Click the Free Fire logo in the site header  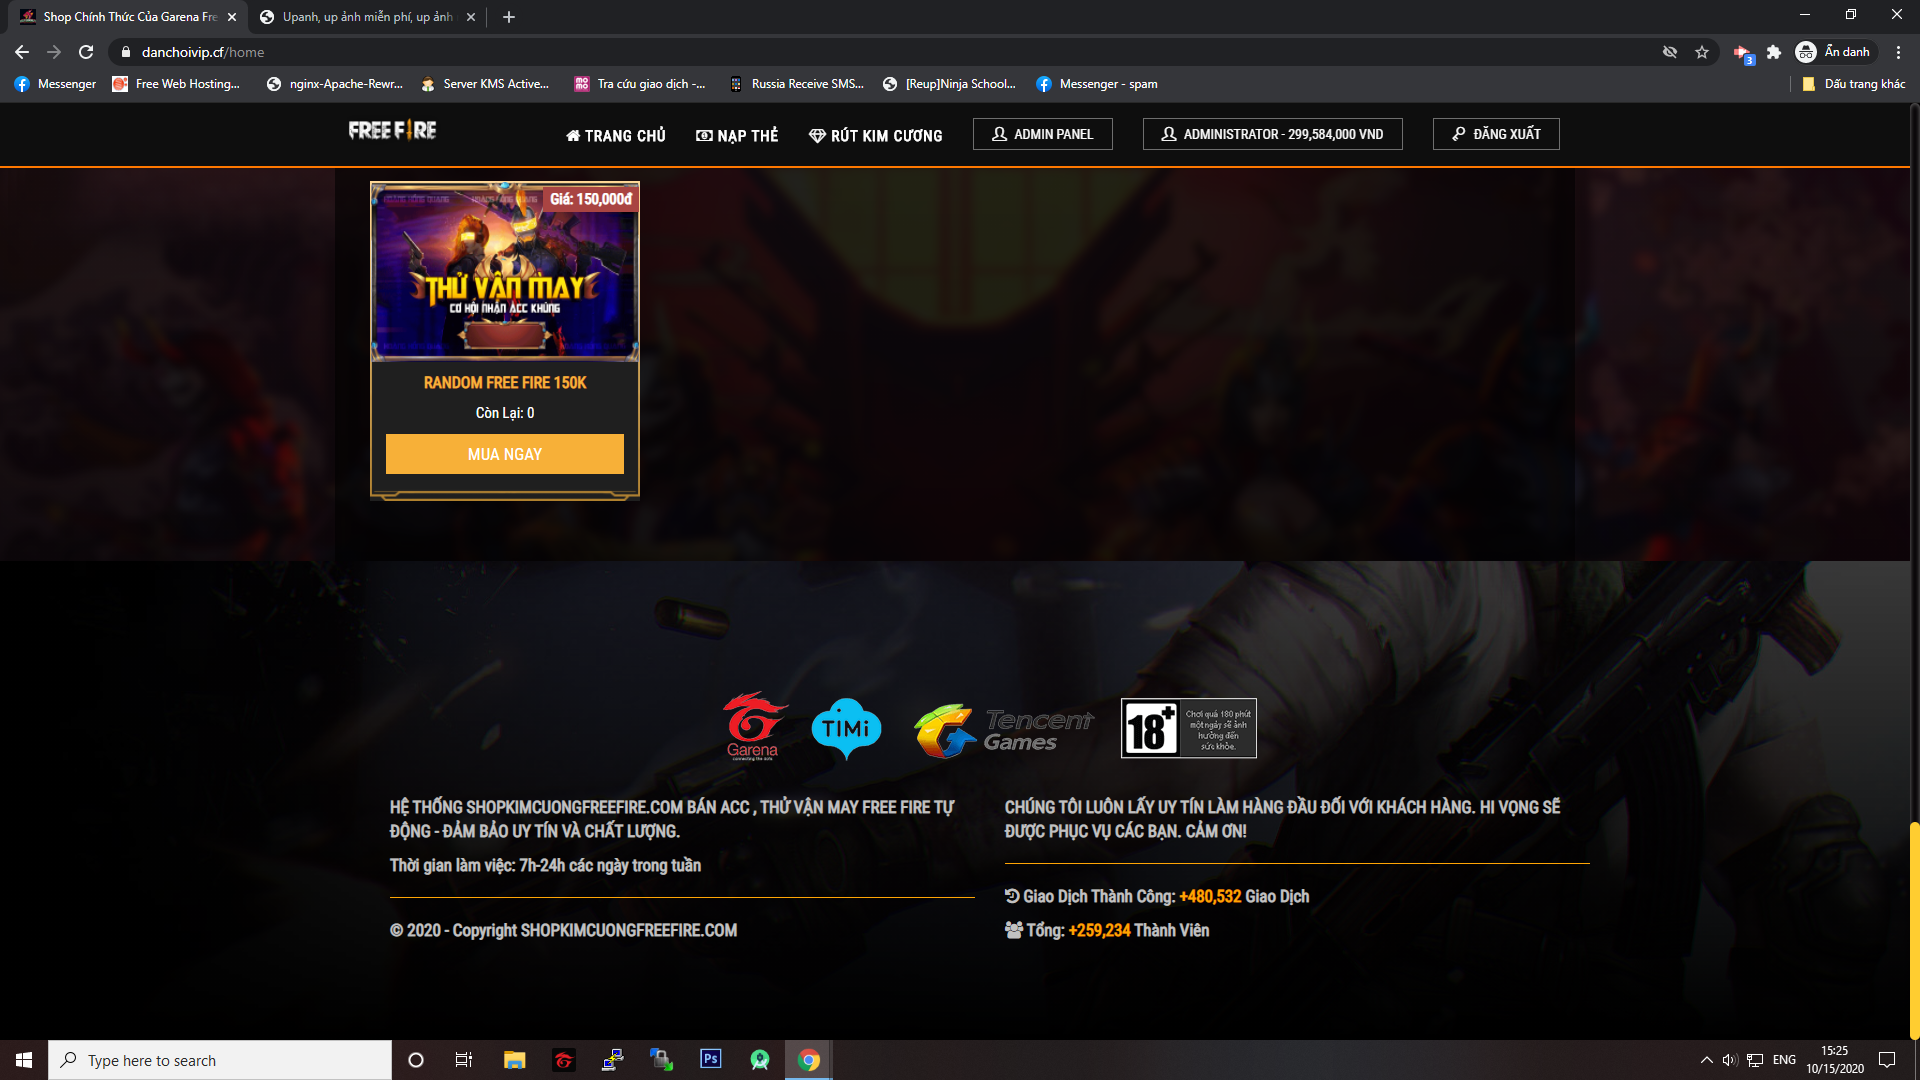click(x=392, y=131)
